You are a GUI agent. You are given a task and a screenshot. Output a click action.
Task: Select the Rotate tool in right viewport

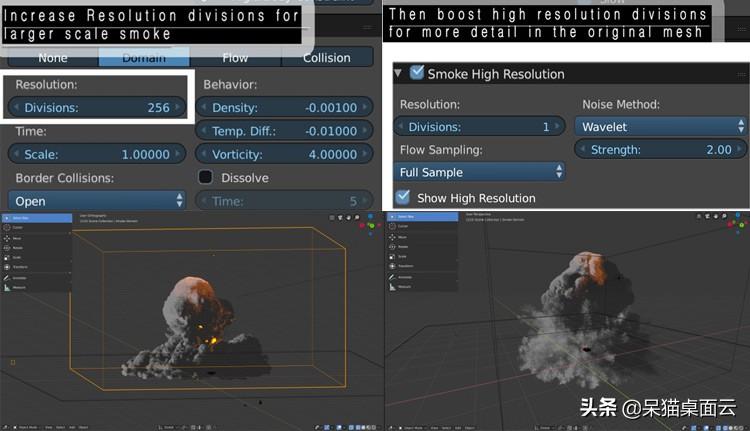(422, 247)
